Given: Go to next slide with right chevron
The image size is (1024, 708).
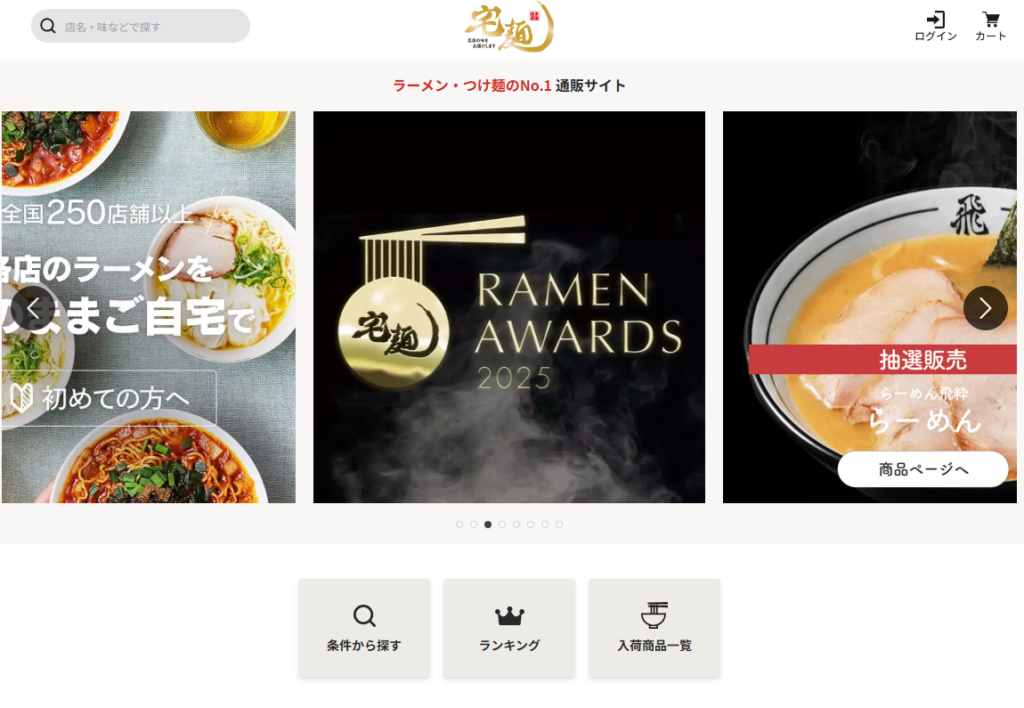Looking at the screenshot, I should click(x=985, y=308).
